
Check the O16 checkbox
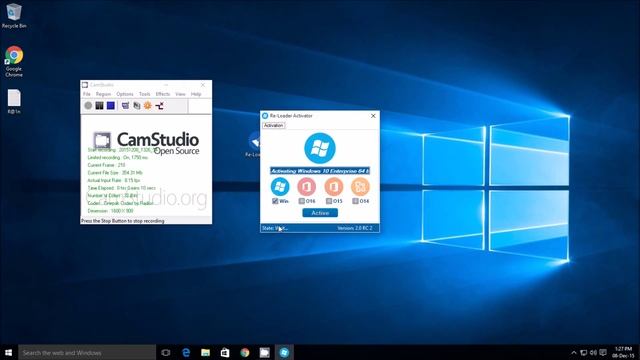pyautogui.click(x=302, y=201)
